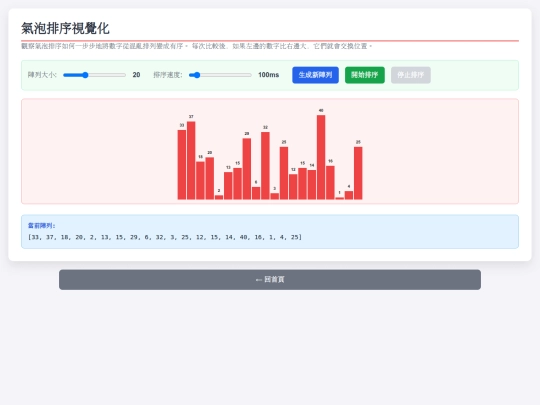Select the bar labeled 12

[293, 187]
